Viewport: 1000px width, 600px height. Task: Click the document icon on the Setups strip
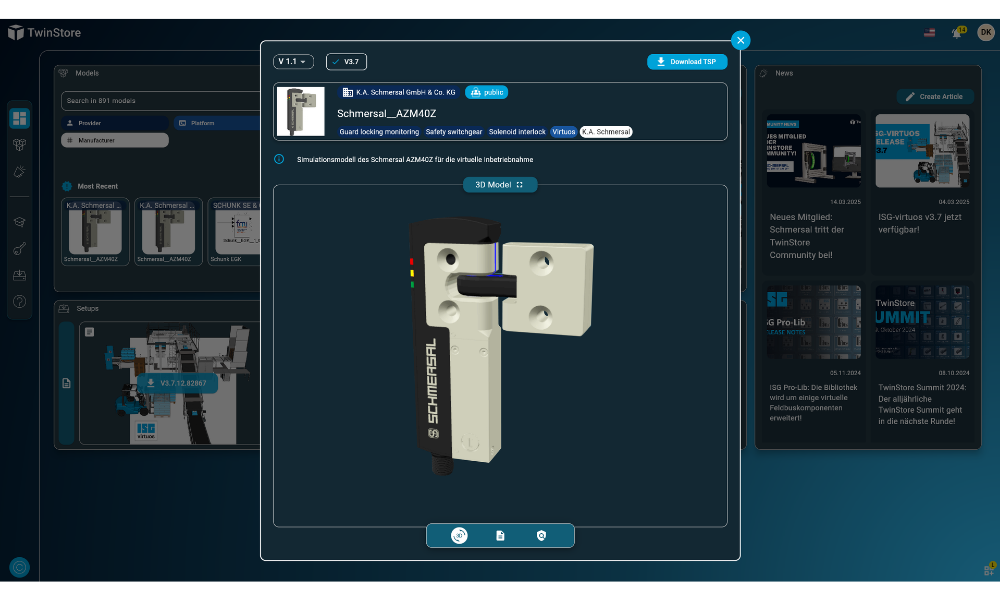tap(66, 383)
